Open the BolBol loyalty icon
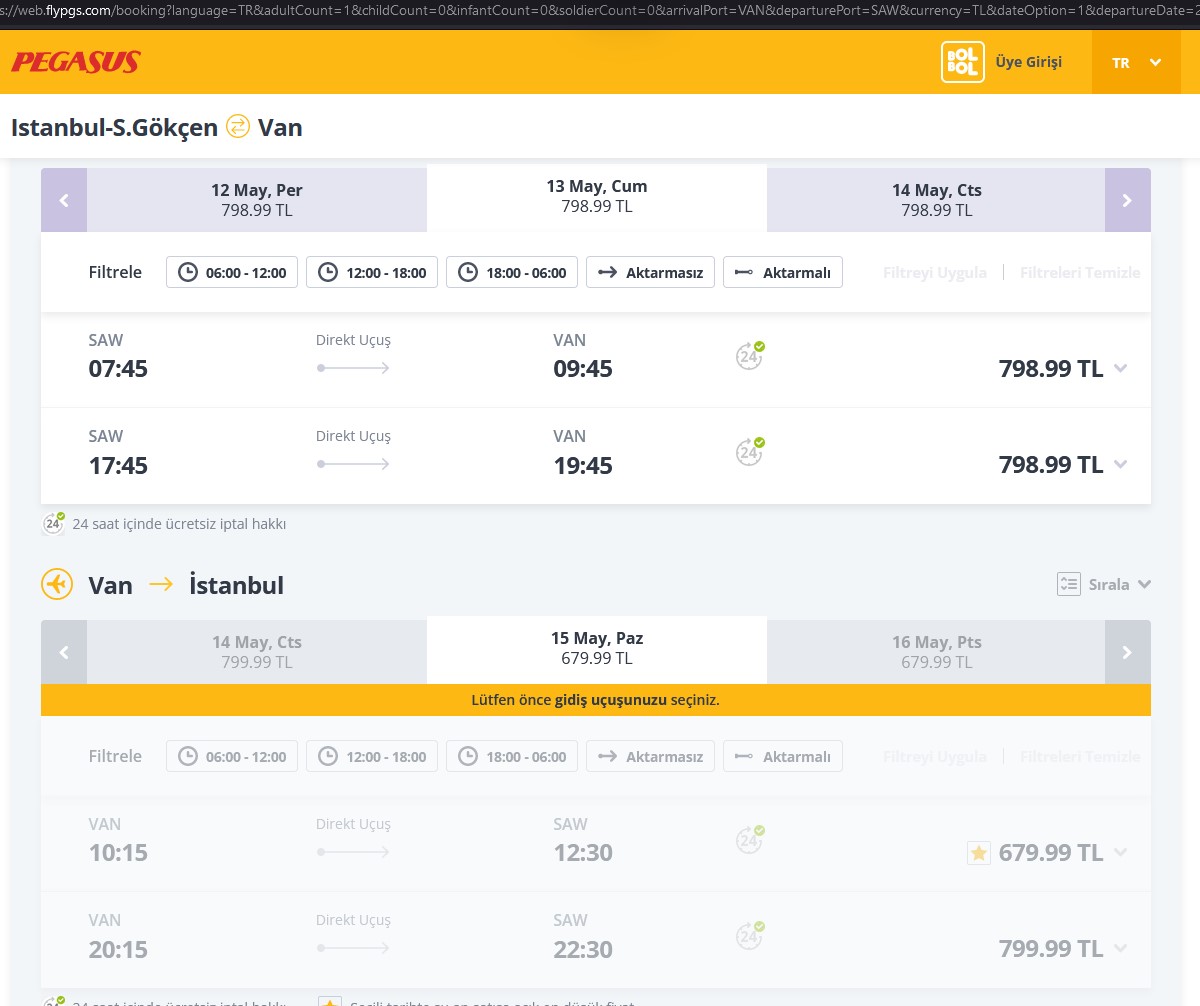Viewport: 1200px width, 1006px height. pos(962,62)
